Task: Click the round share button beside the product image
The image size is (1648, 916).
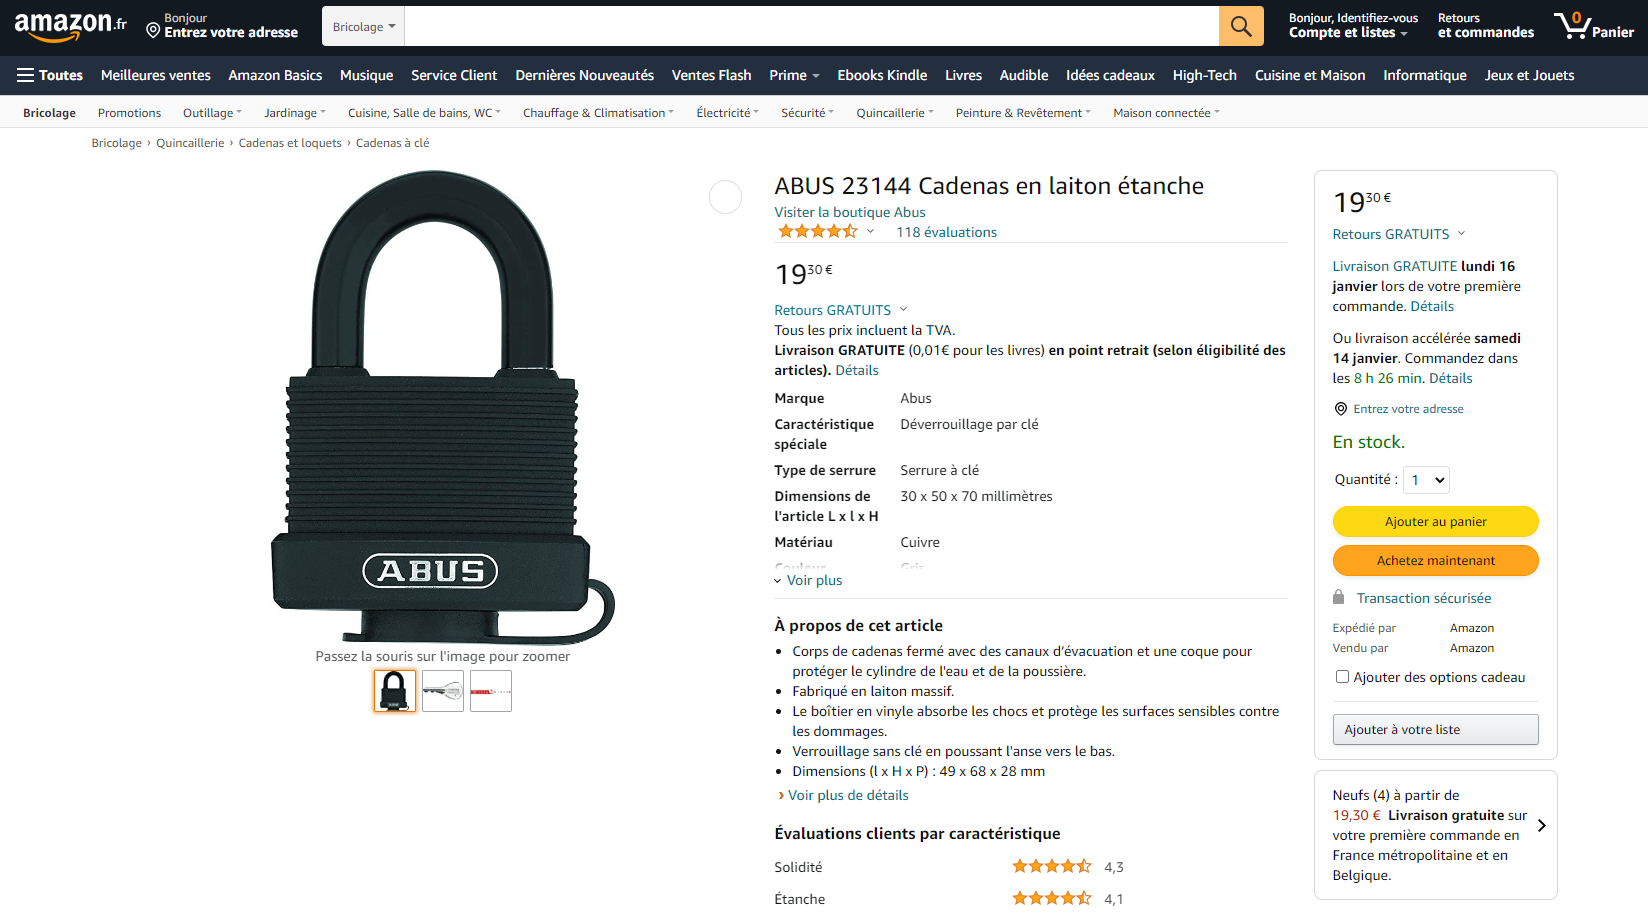Action: pos(725,197)
